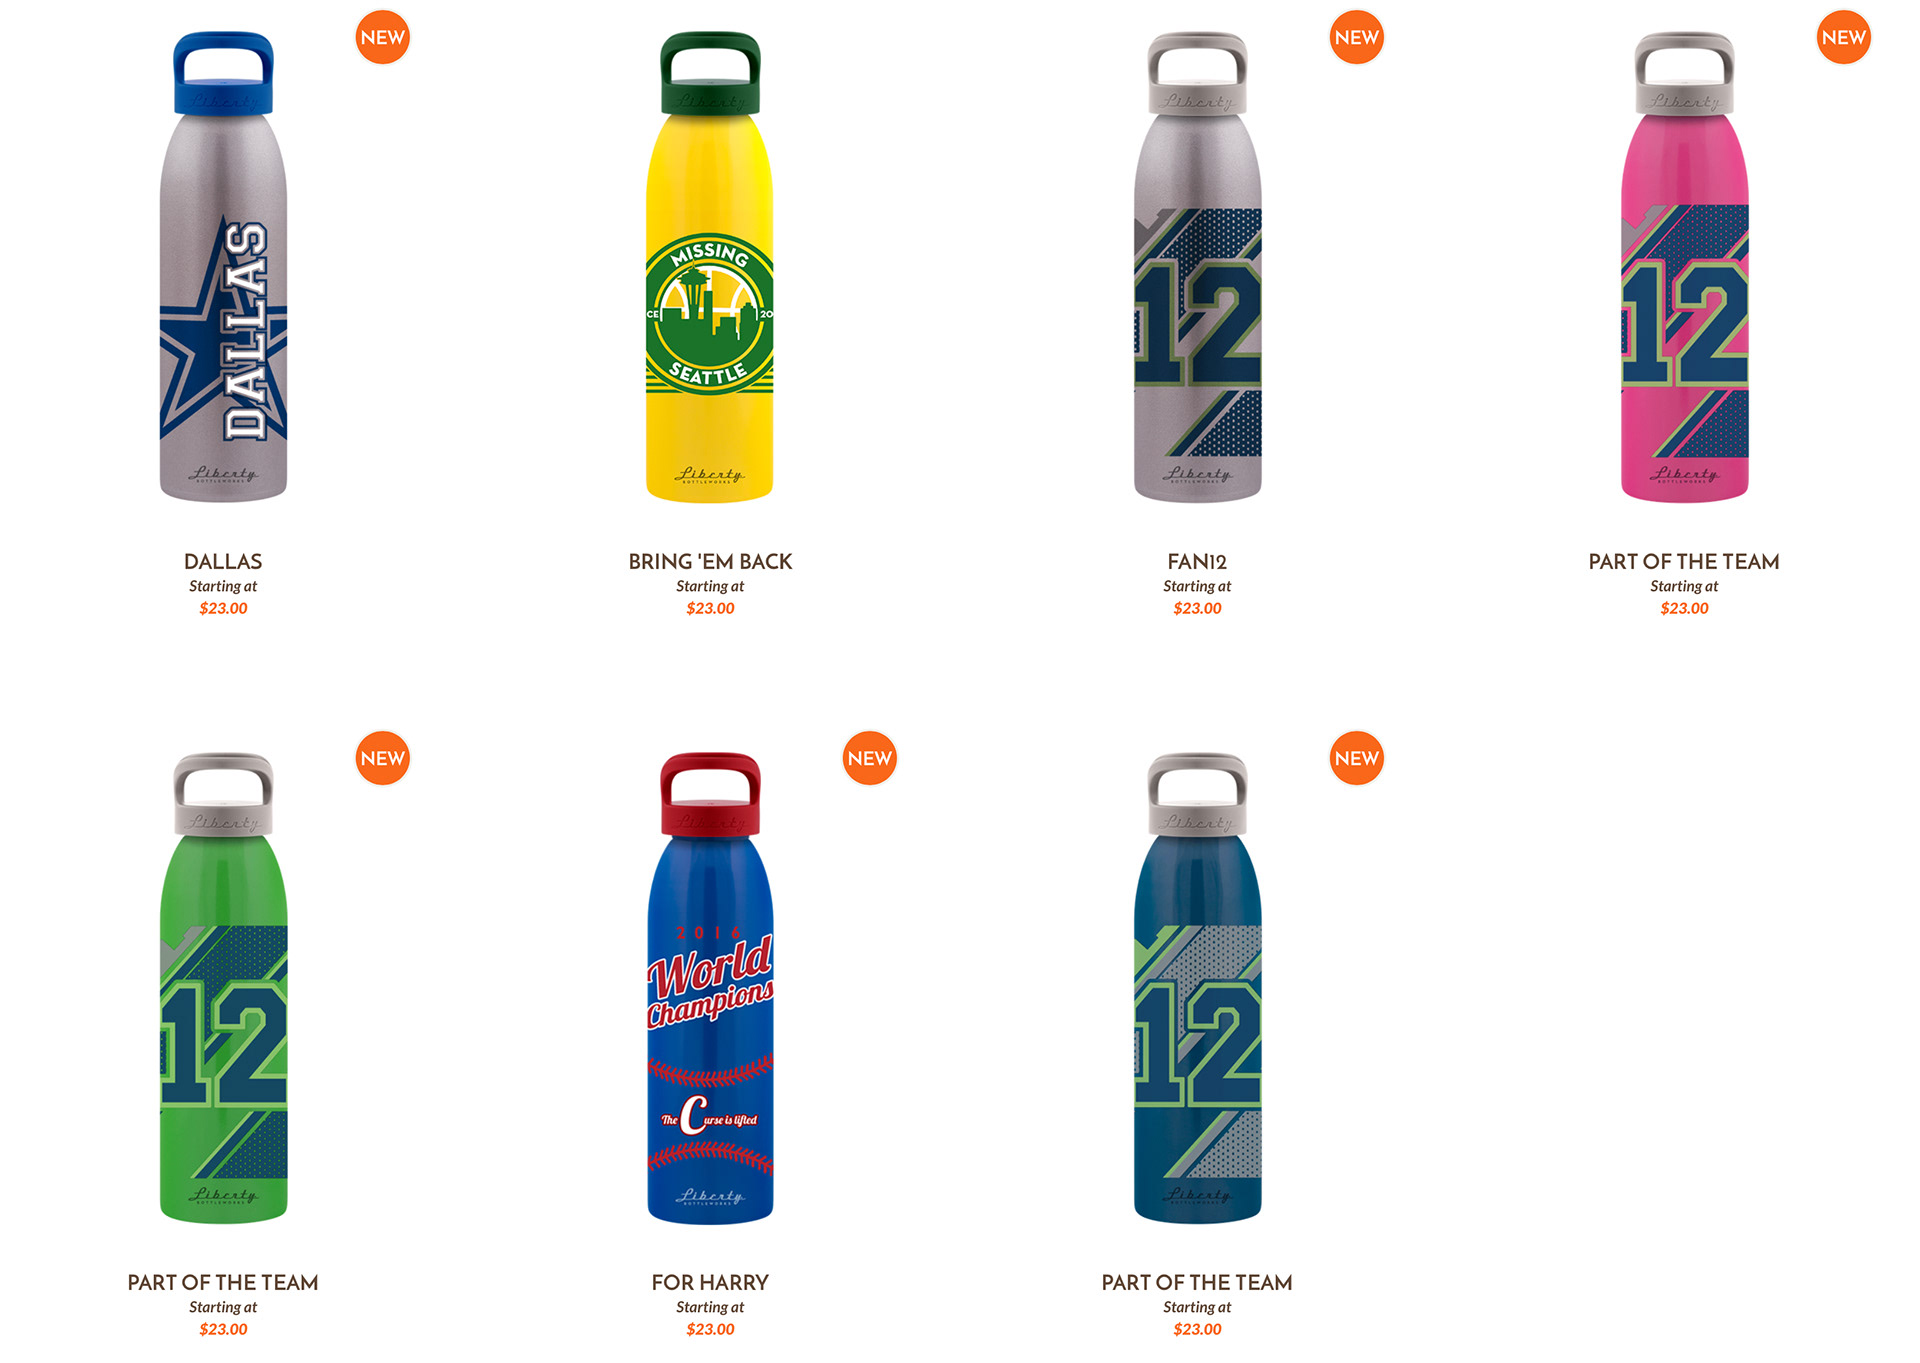Click NEW badge beside FAN12 bottle

click(x=1357, y=37)
